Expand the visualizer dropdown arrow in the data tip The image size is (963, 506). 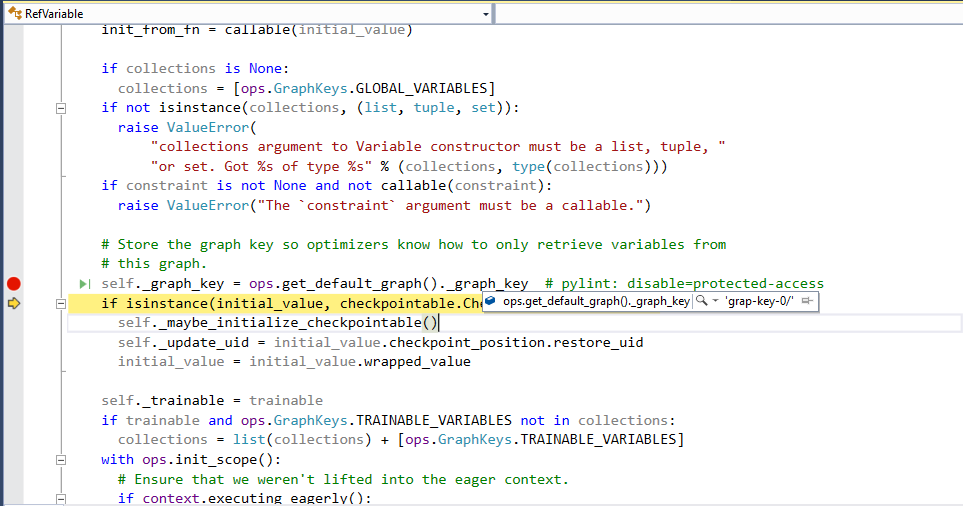tap(715, 301)
